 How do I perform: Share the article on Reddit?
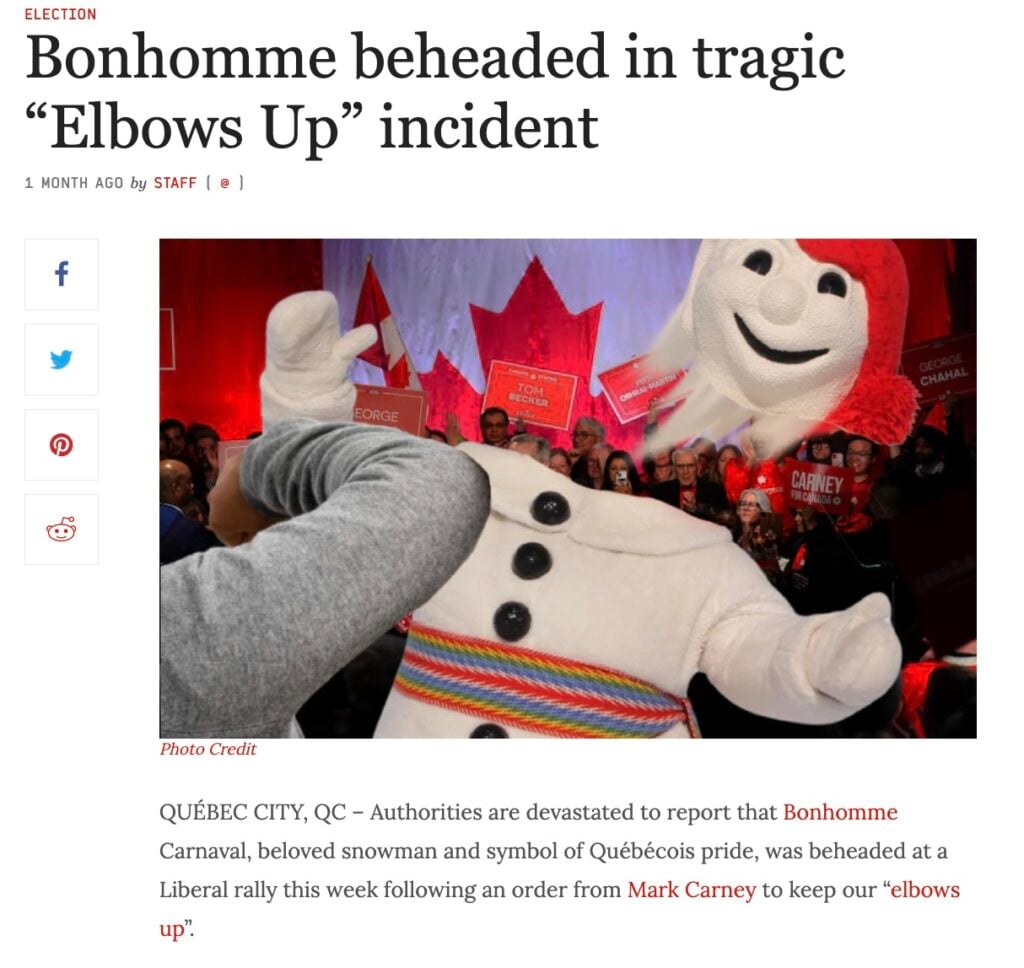pos(61,530)
